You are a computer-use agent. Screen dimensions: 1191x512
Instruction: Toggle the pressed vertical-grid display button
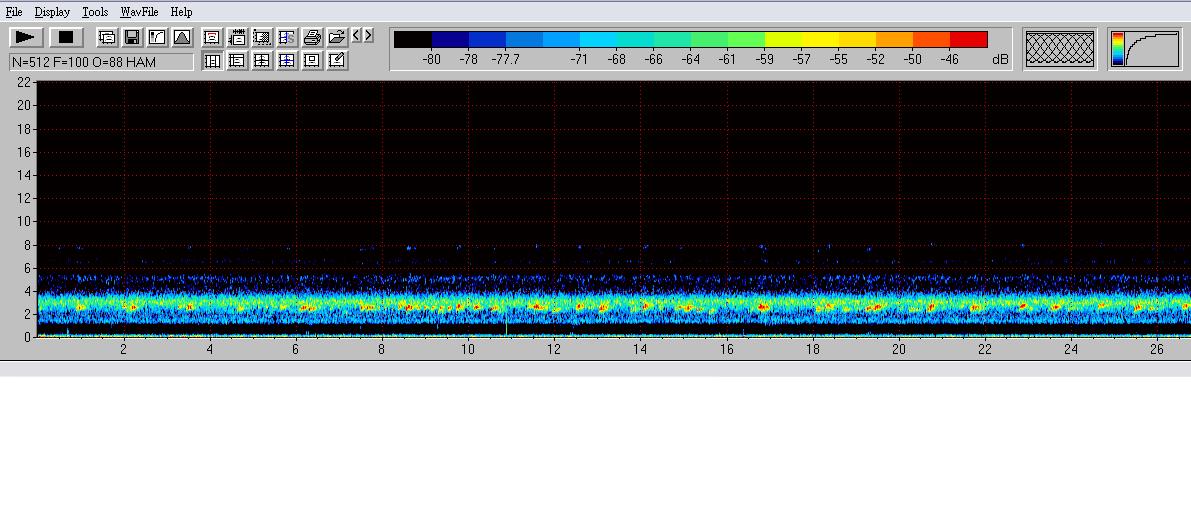(x=212, y=60)
